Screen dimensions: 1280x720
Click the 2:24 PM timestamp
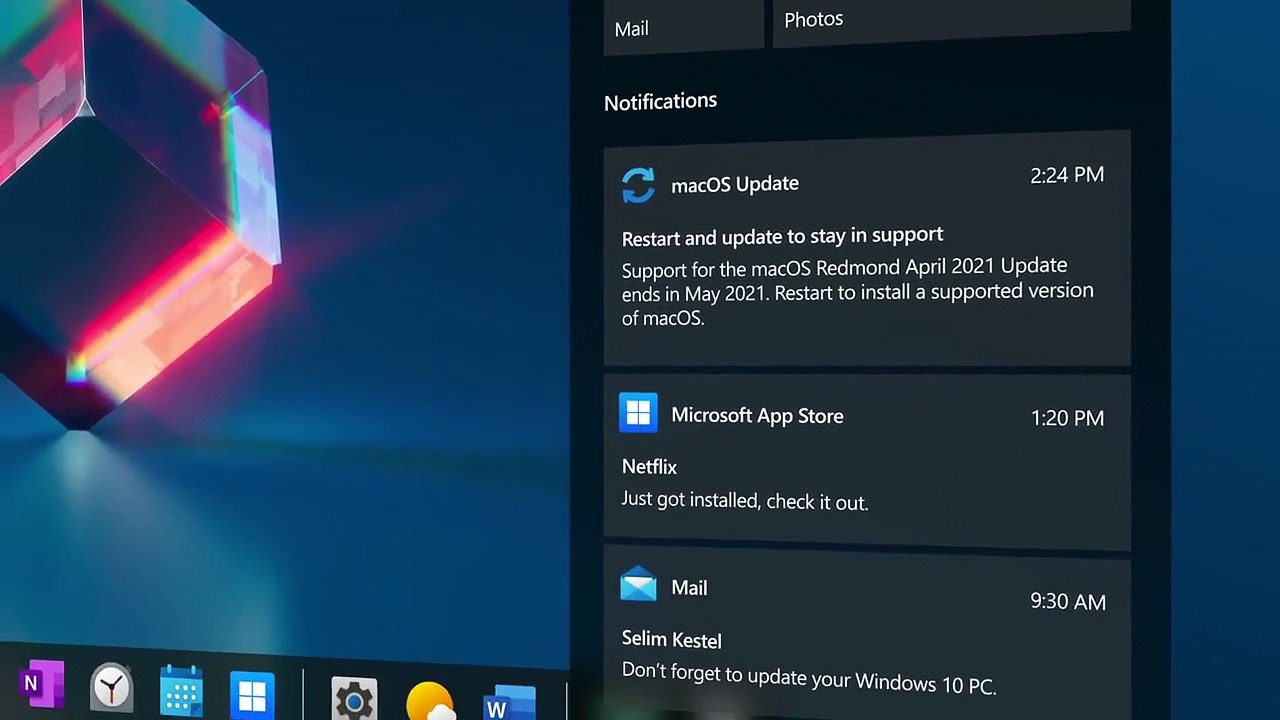1067,175
